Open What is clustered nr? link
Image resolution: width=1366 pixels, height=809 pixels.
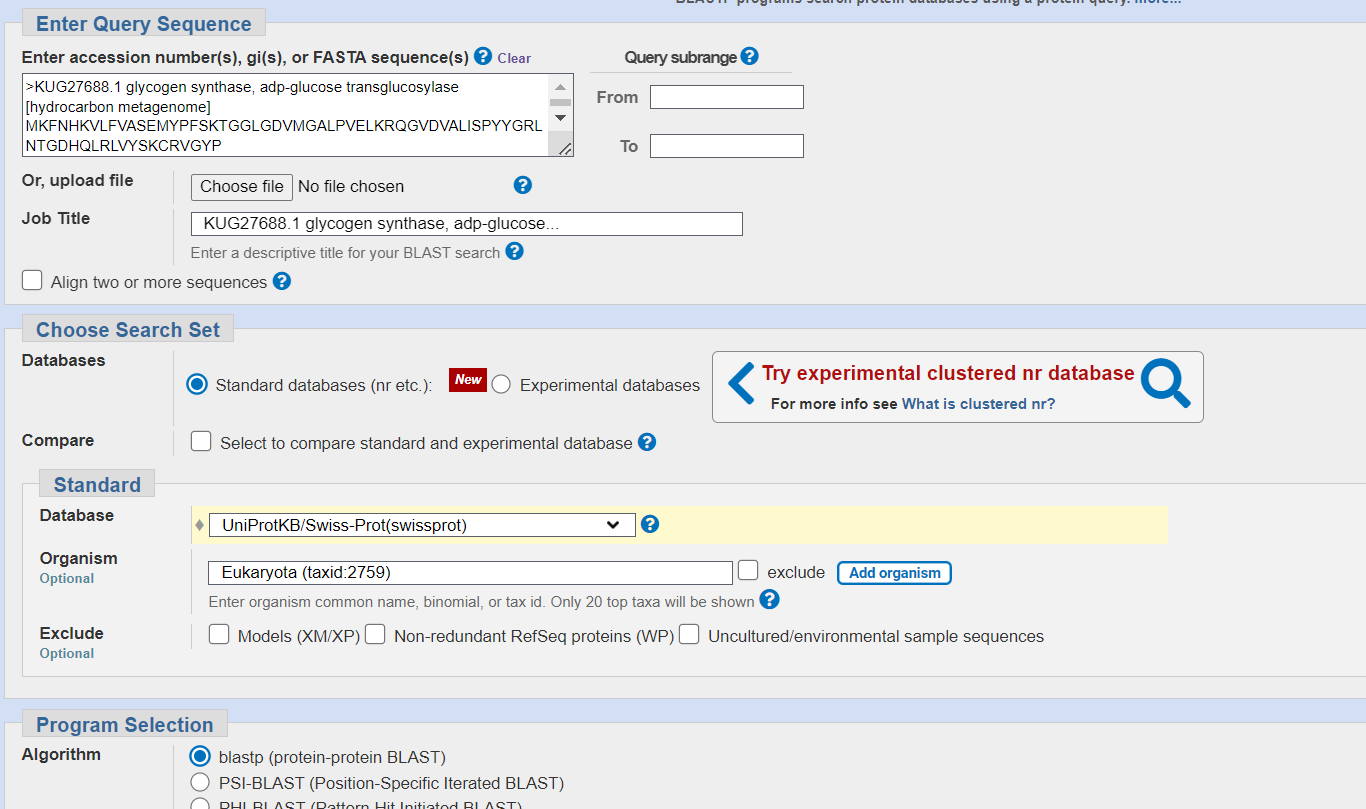pyautogui.click(x=978, y=404)
